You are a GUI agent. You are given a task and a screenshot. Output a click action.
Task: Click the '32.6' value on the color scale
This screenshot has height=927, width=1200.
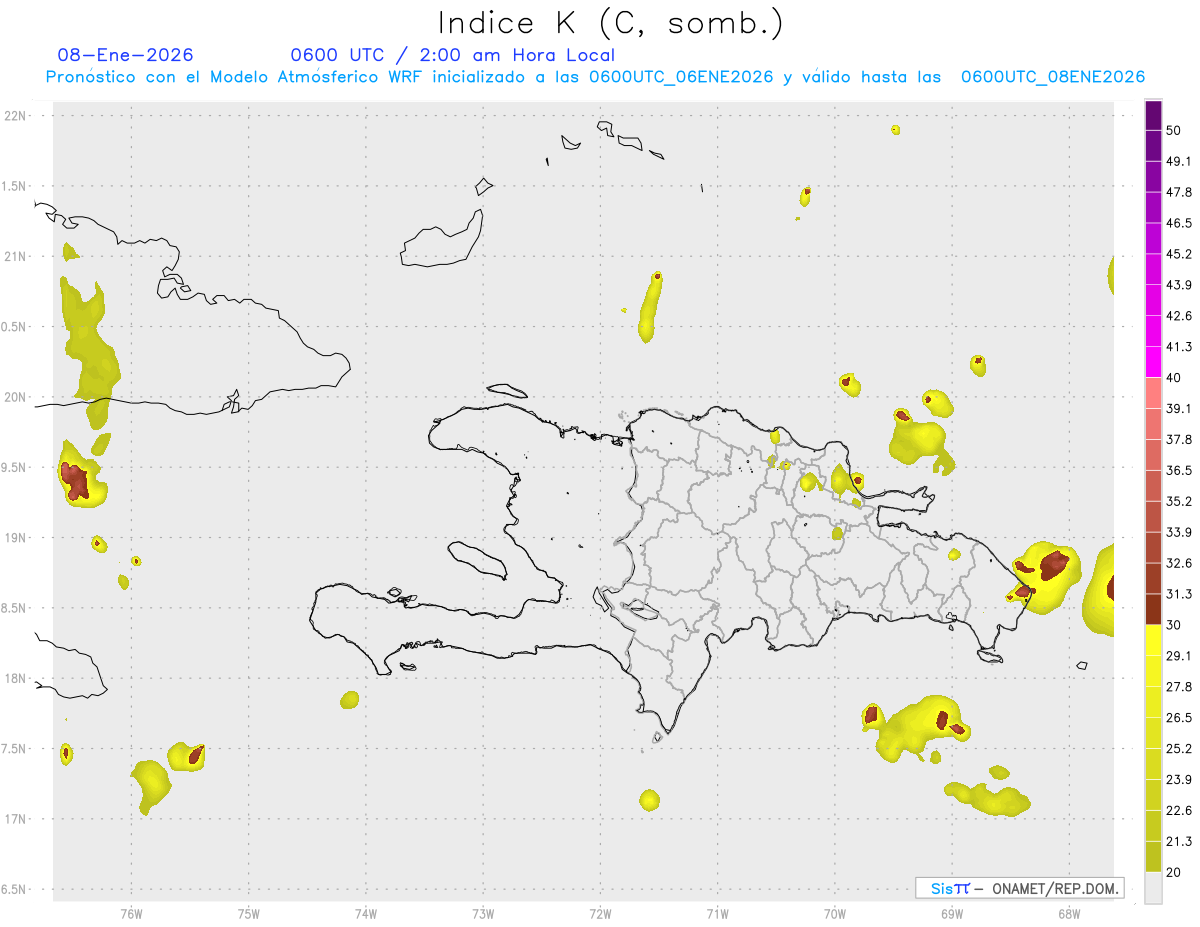pyautogui.click(x=1179, y=563)
